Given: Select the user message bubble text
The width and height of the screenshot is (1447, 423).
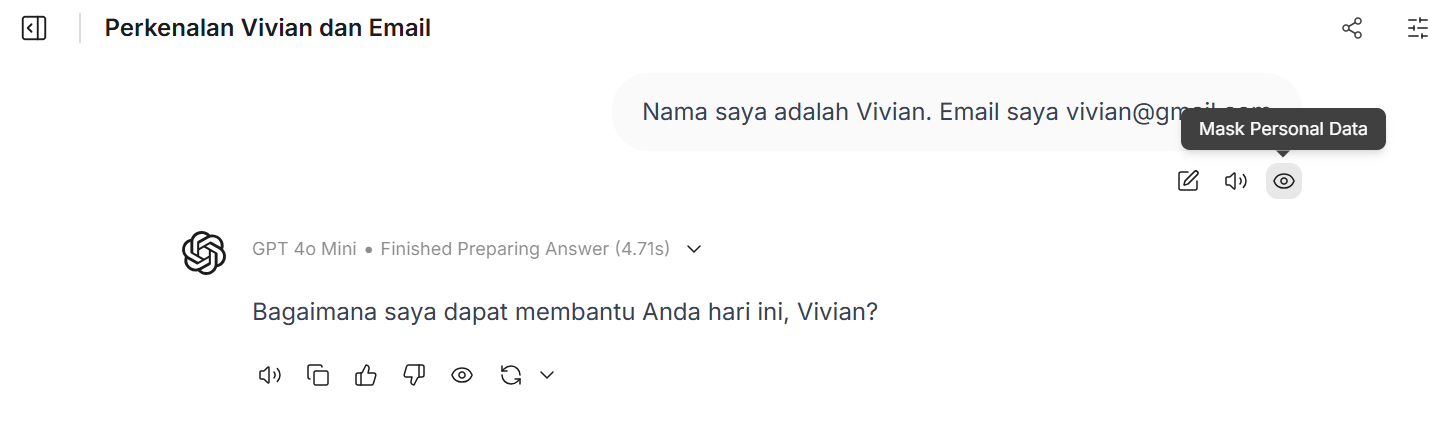Looking at the screenshot, I should (900, 111).
